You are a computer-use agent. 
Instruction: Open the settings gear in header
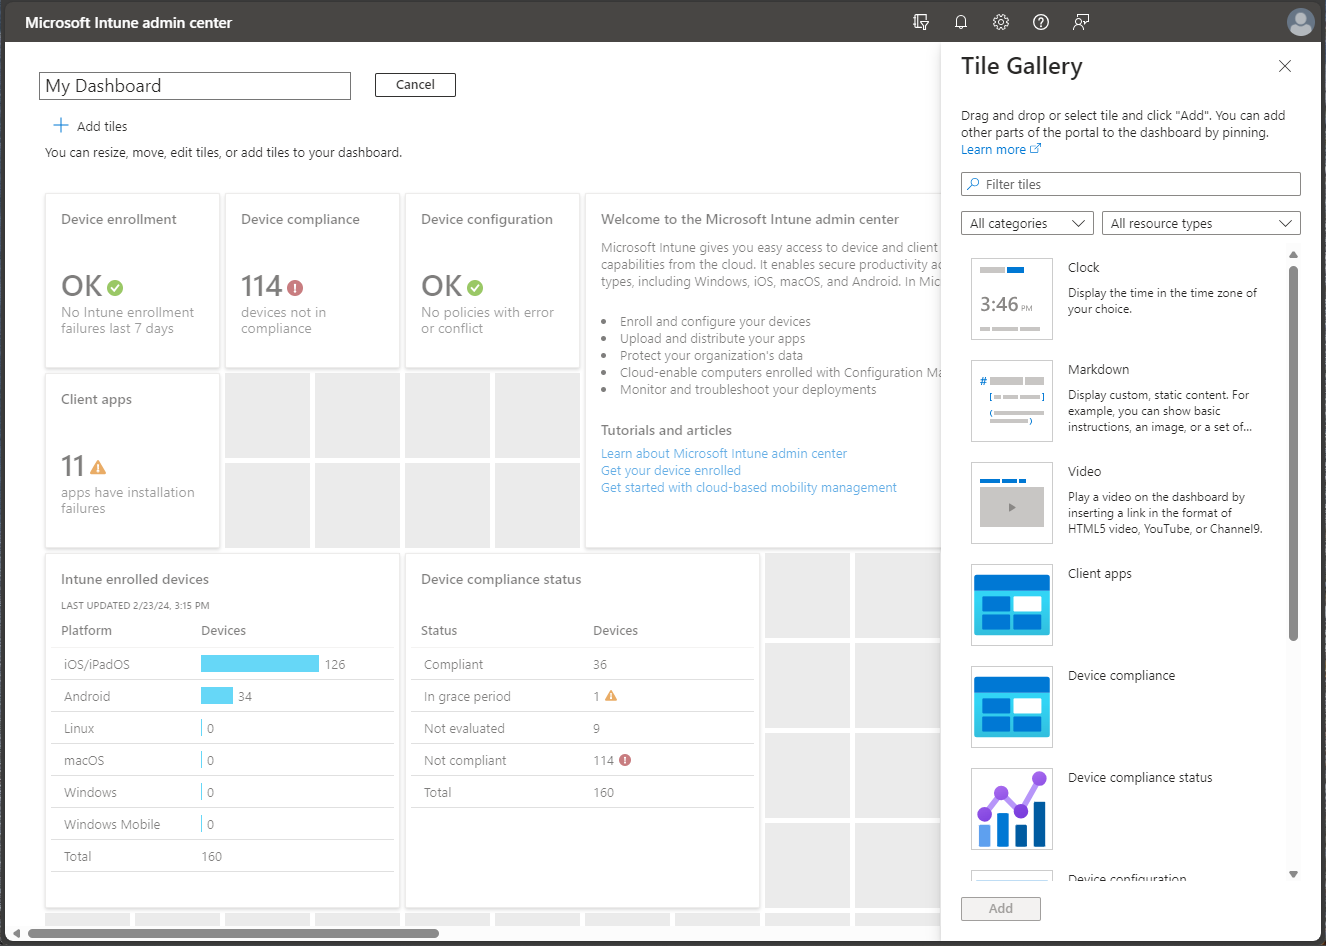point(1001,22)
